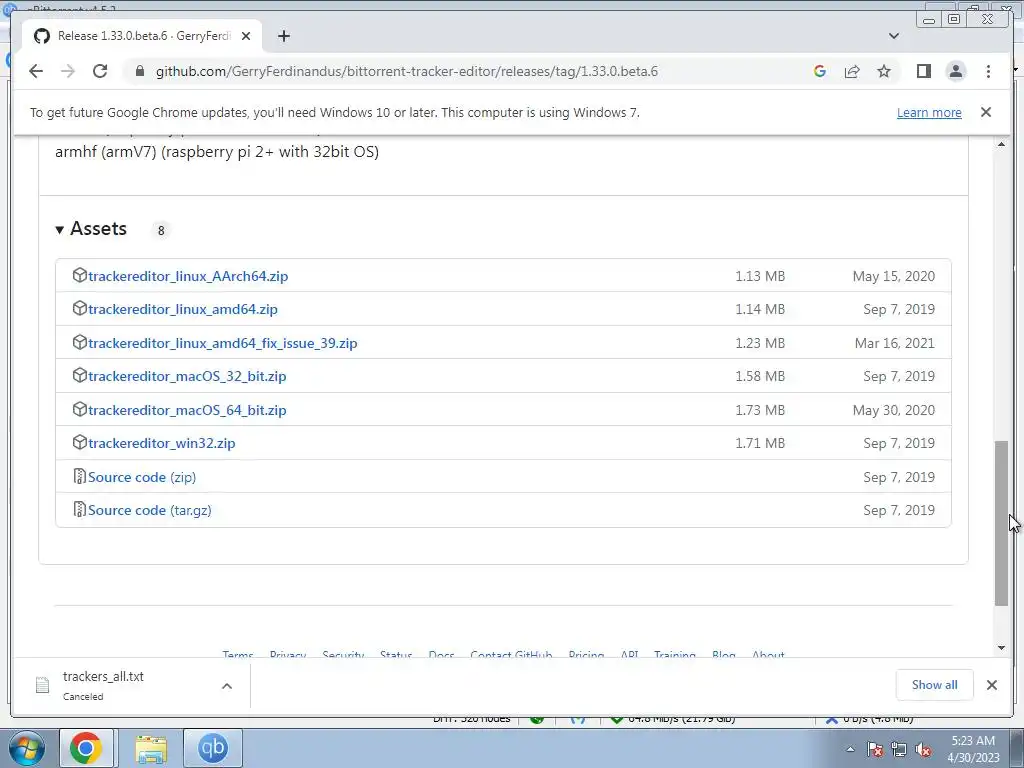The image size is (1024, 768).
Task: Click the 1.13 MB size text
Action: coord(760,276)
